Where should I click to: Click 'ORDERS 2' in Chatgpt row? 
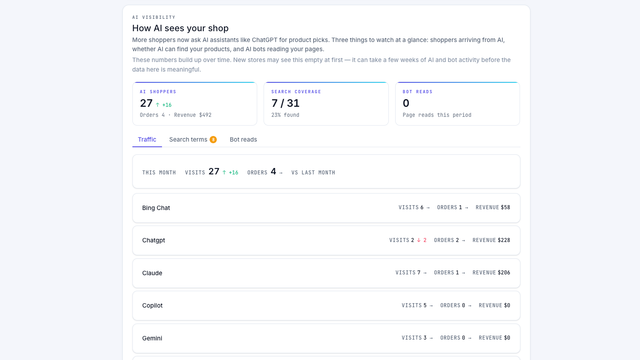pyautogui.click(x=446, y=240)
